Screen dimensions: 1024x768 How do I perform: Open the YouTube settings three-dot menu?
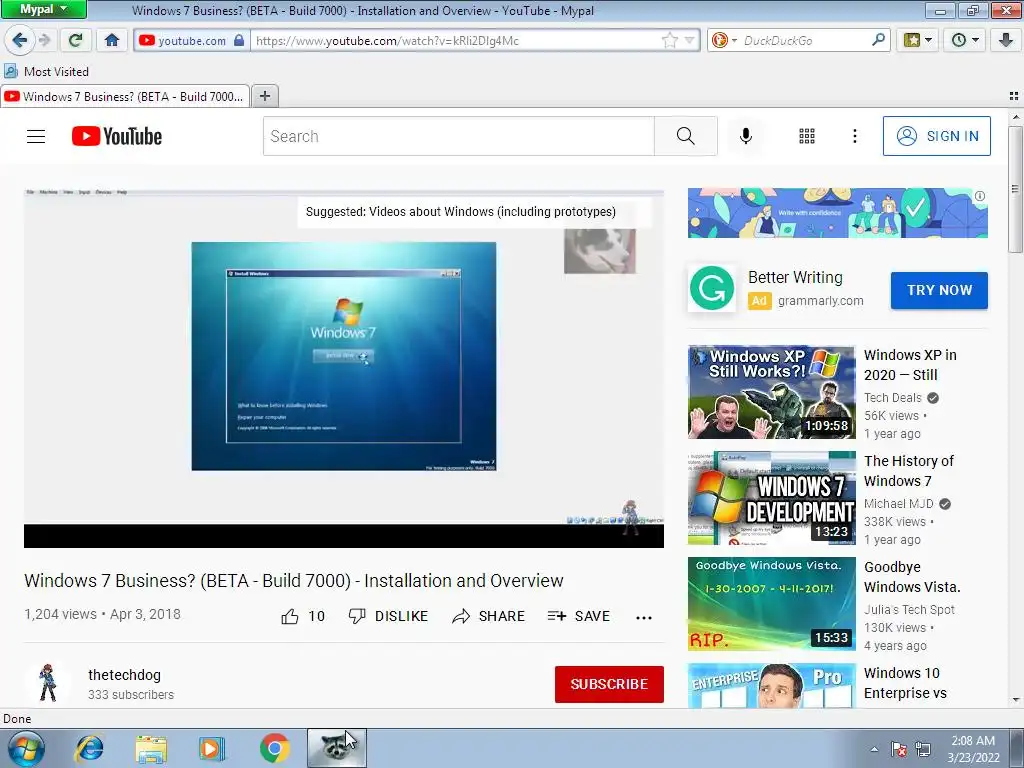point(855,136)
